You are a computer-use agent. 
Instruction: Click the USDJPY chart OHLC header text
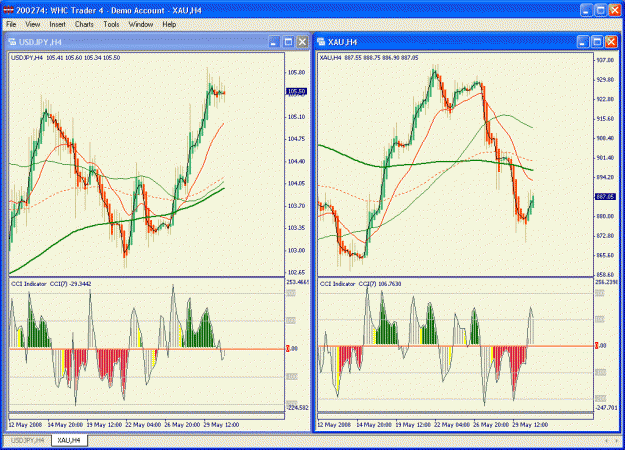65,58
